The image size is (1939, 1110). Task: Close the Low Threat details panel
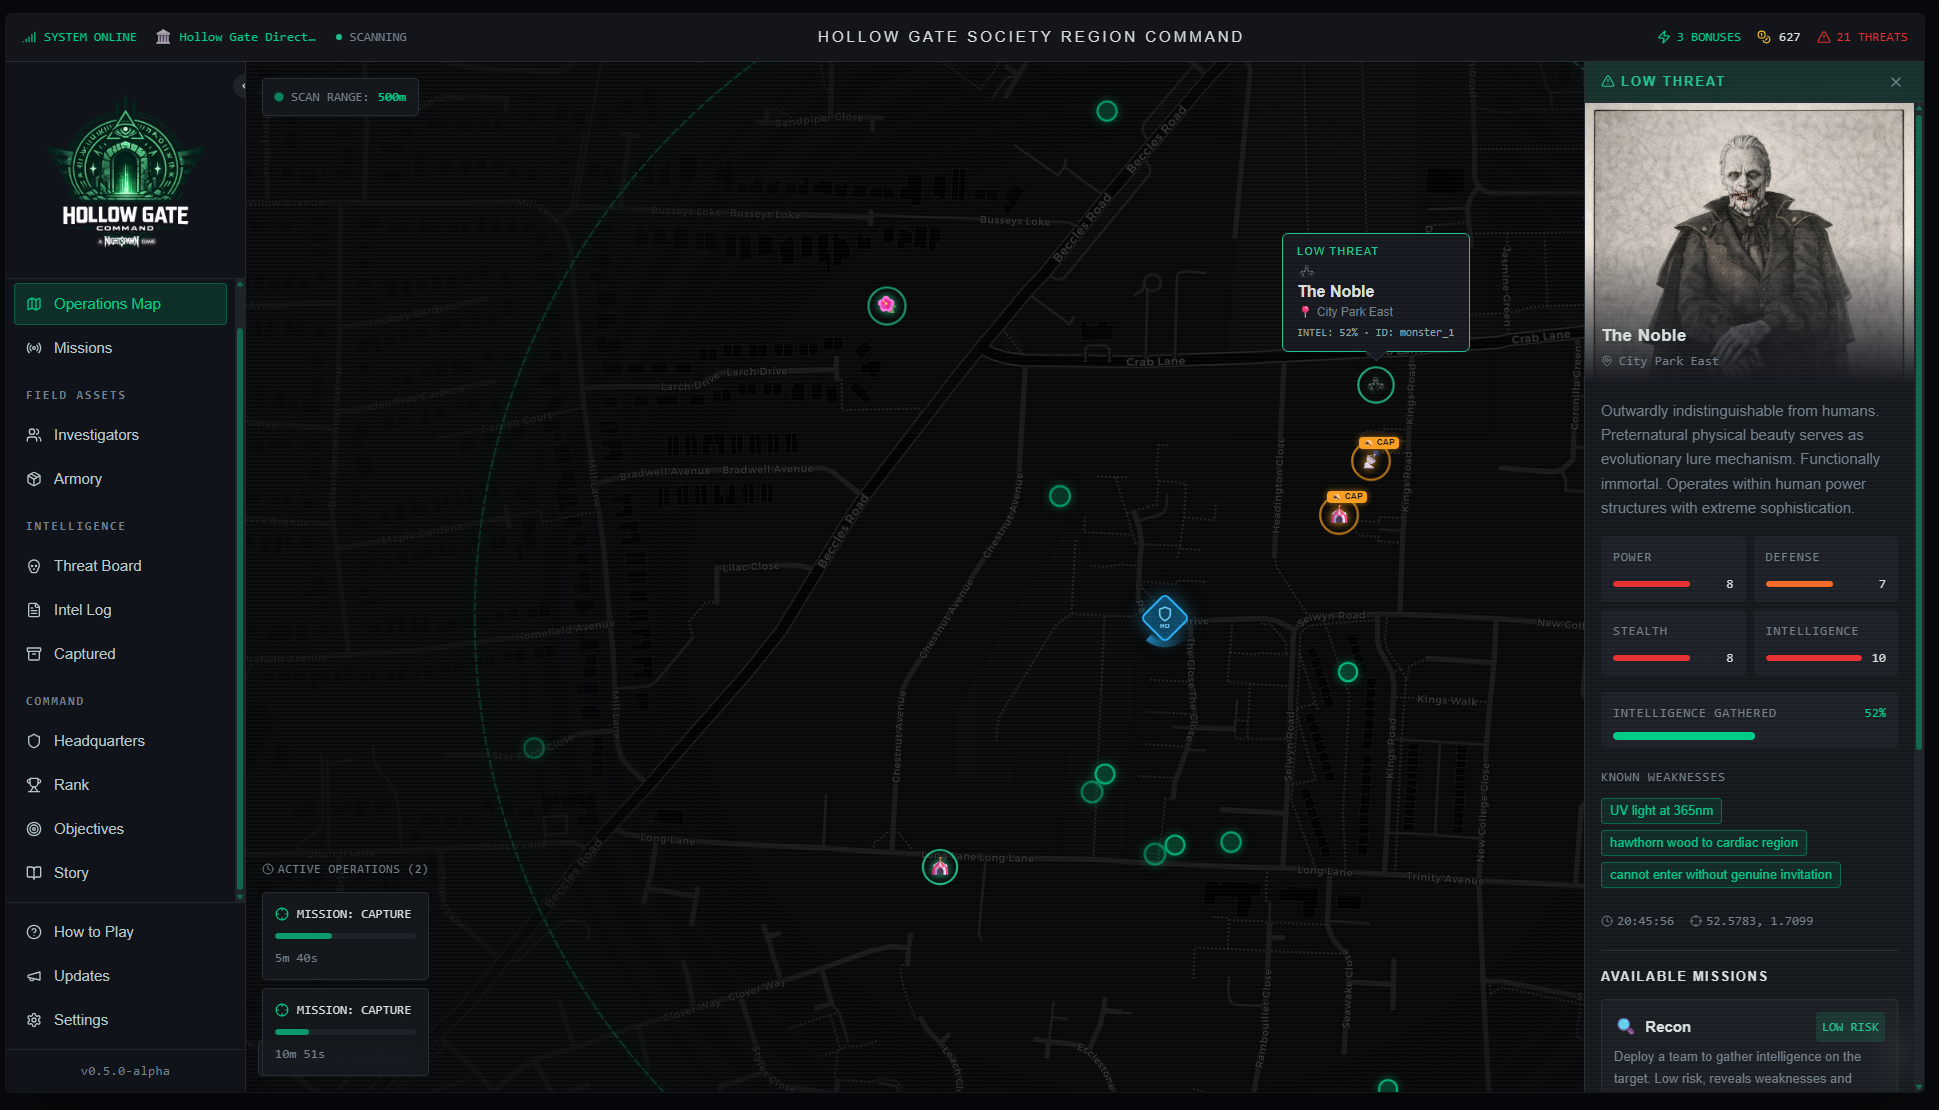[1895, 82]
